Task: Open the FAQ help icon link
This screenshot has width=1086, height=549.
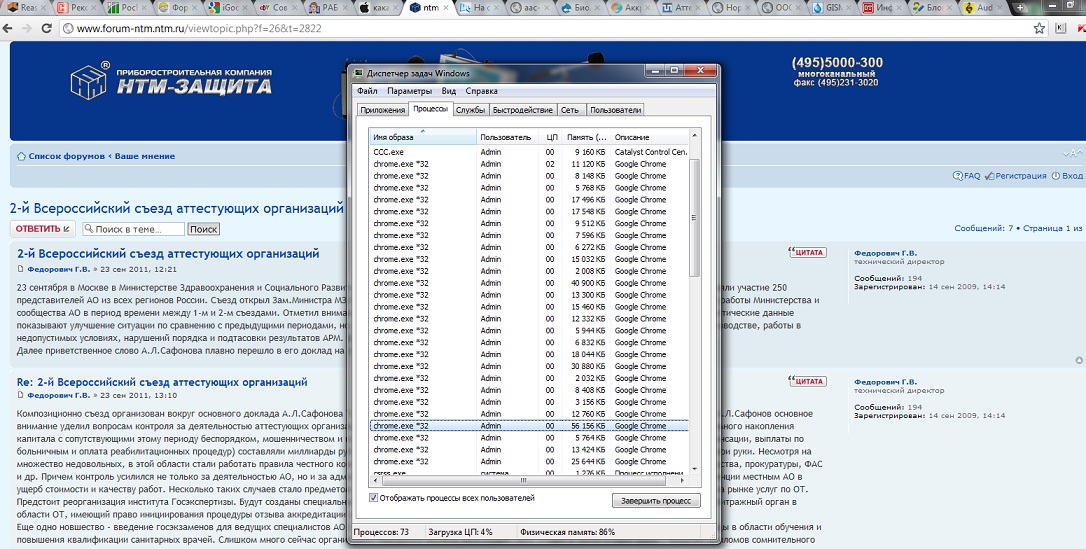Action: (966, 176)
